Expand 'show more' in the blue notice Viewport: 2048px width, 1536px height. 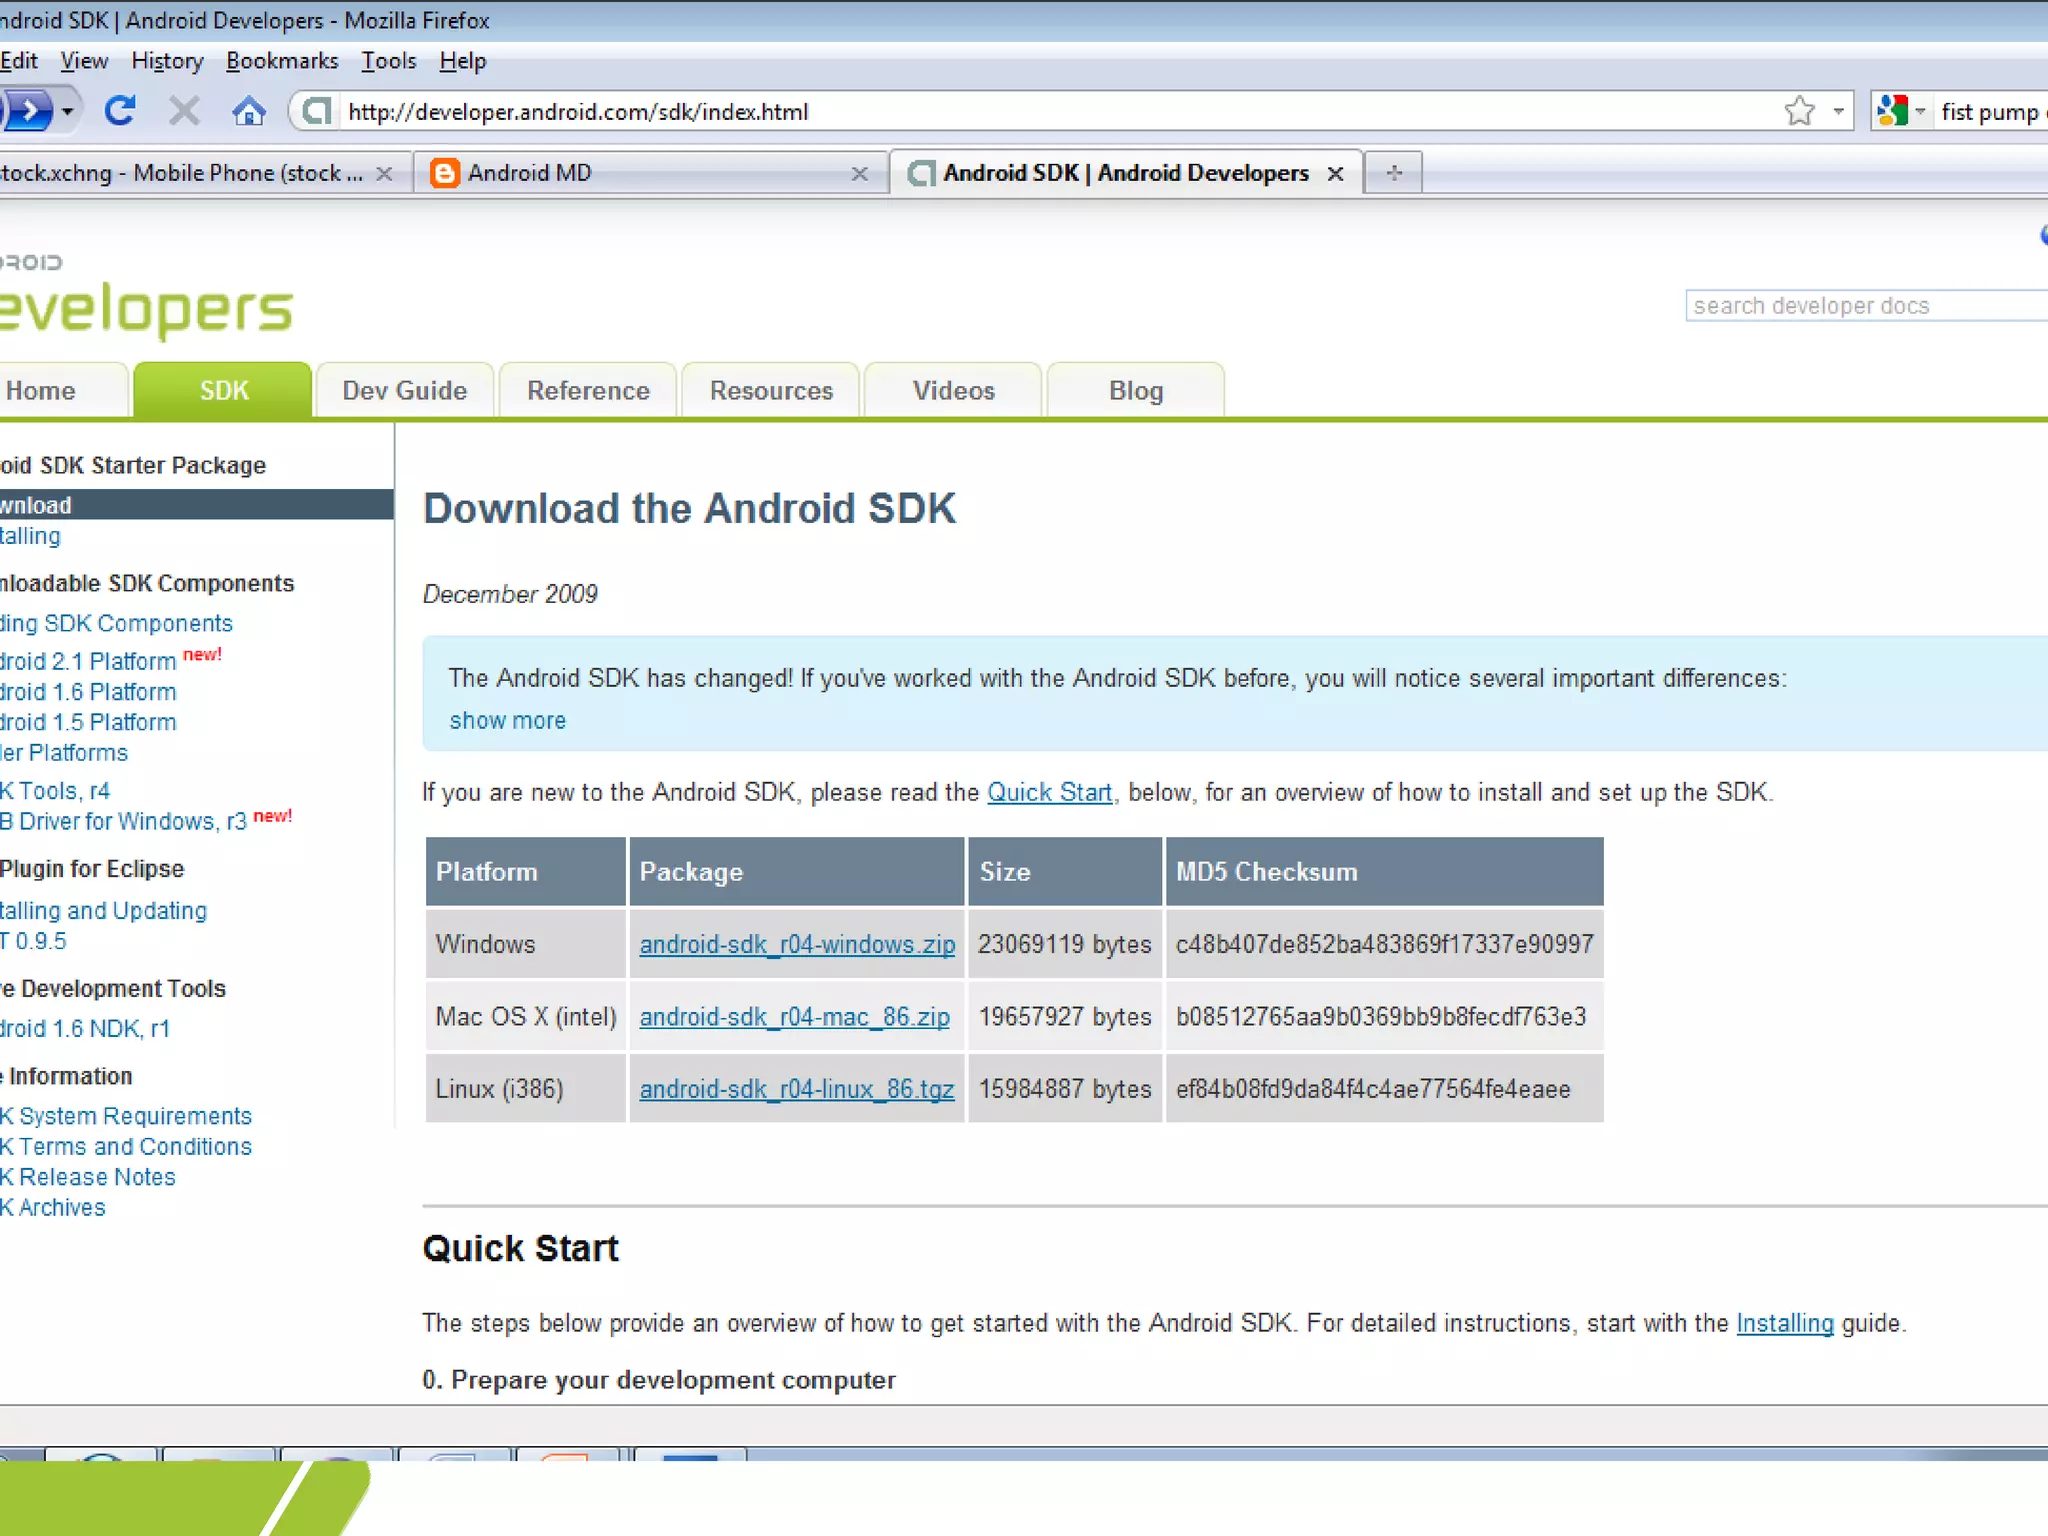507,721
